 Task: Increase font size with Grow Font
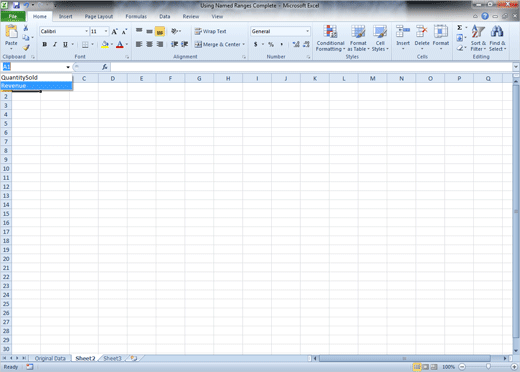point(114,32)
